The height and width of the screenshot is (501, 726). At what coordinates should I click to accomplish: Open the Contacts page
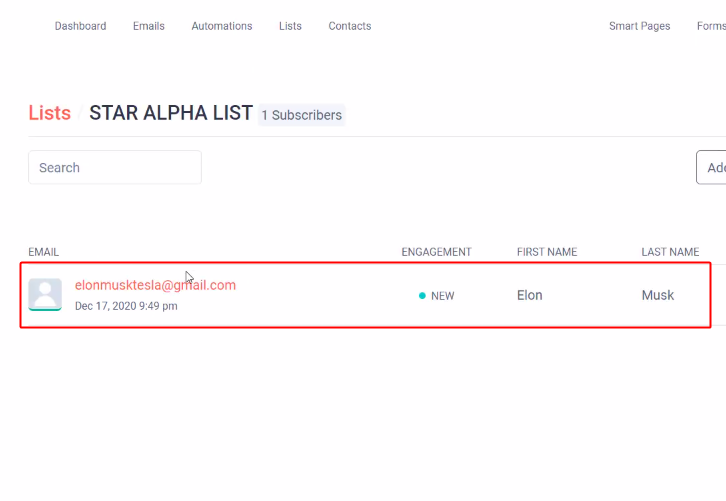coord(350,26)
